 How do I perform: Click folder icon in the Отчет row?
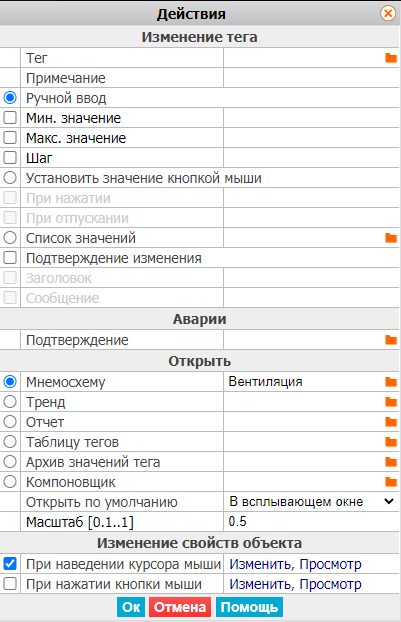pos(391,422)
